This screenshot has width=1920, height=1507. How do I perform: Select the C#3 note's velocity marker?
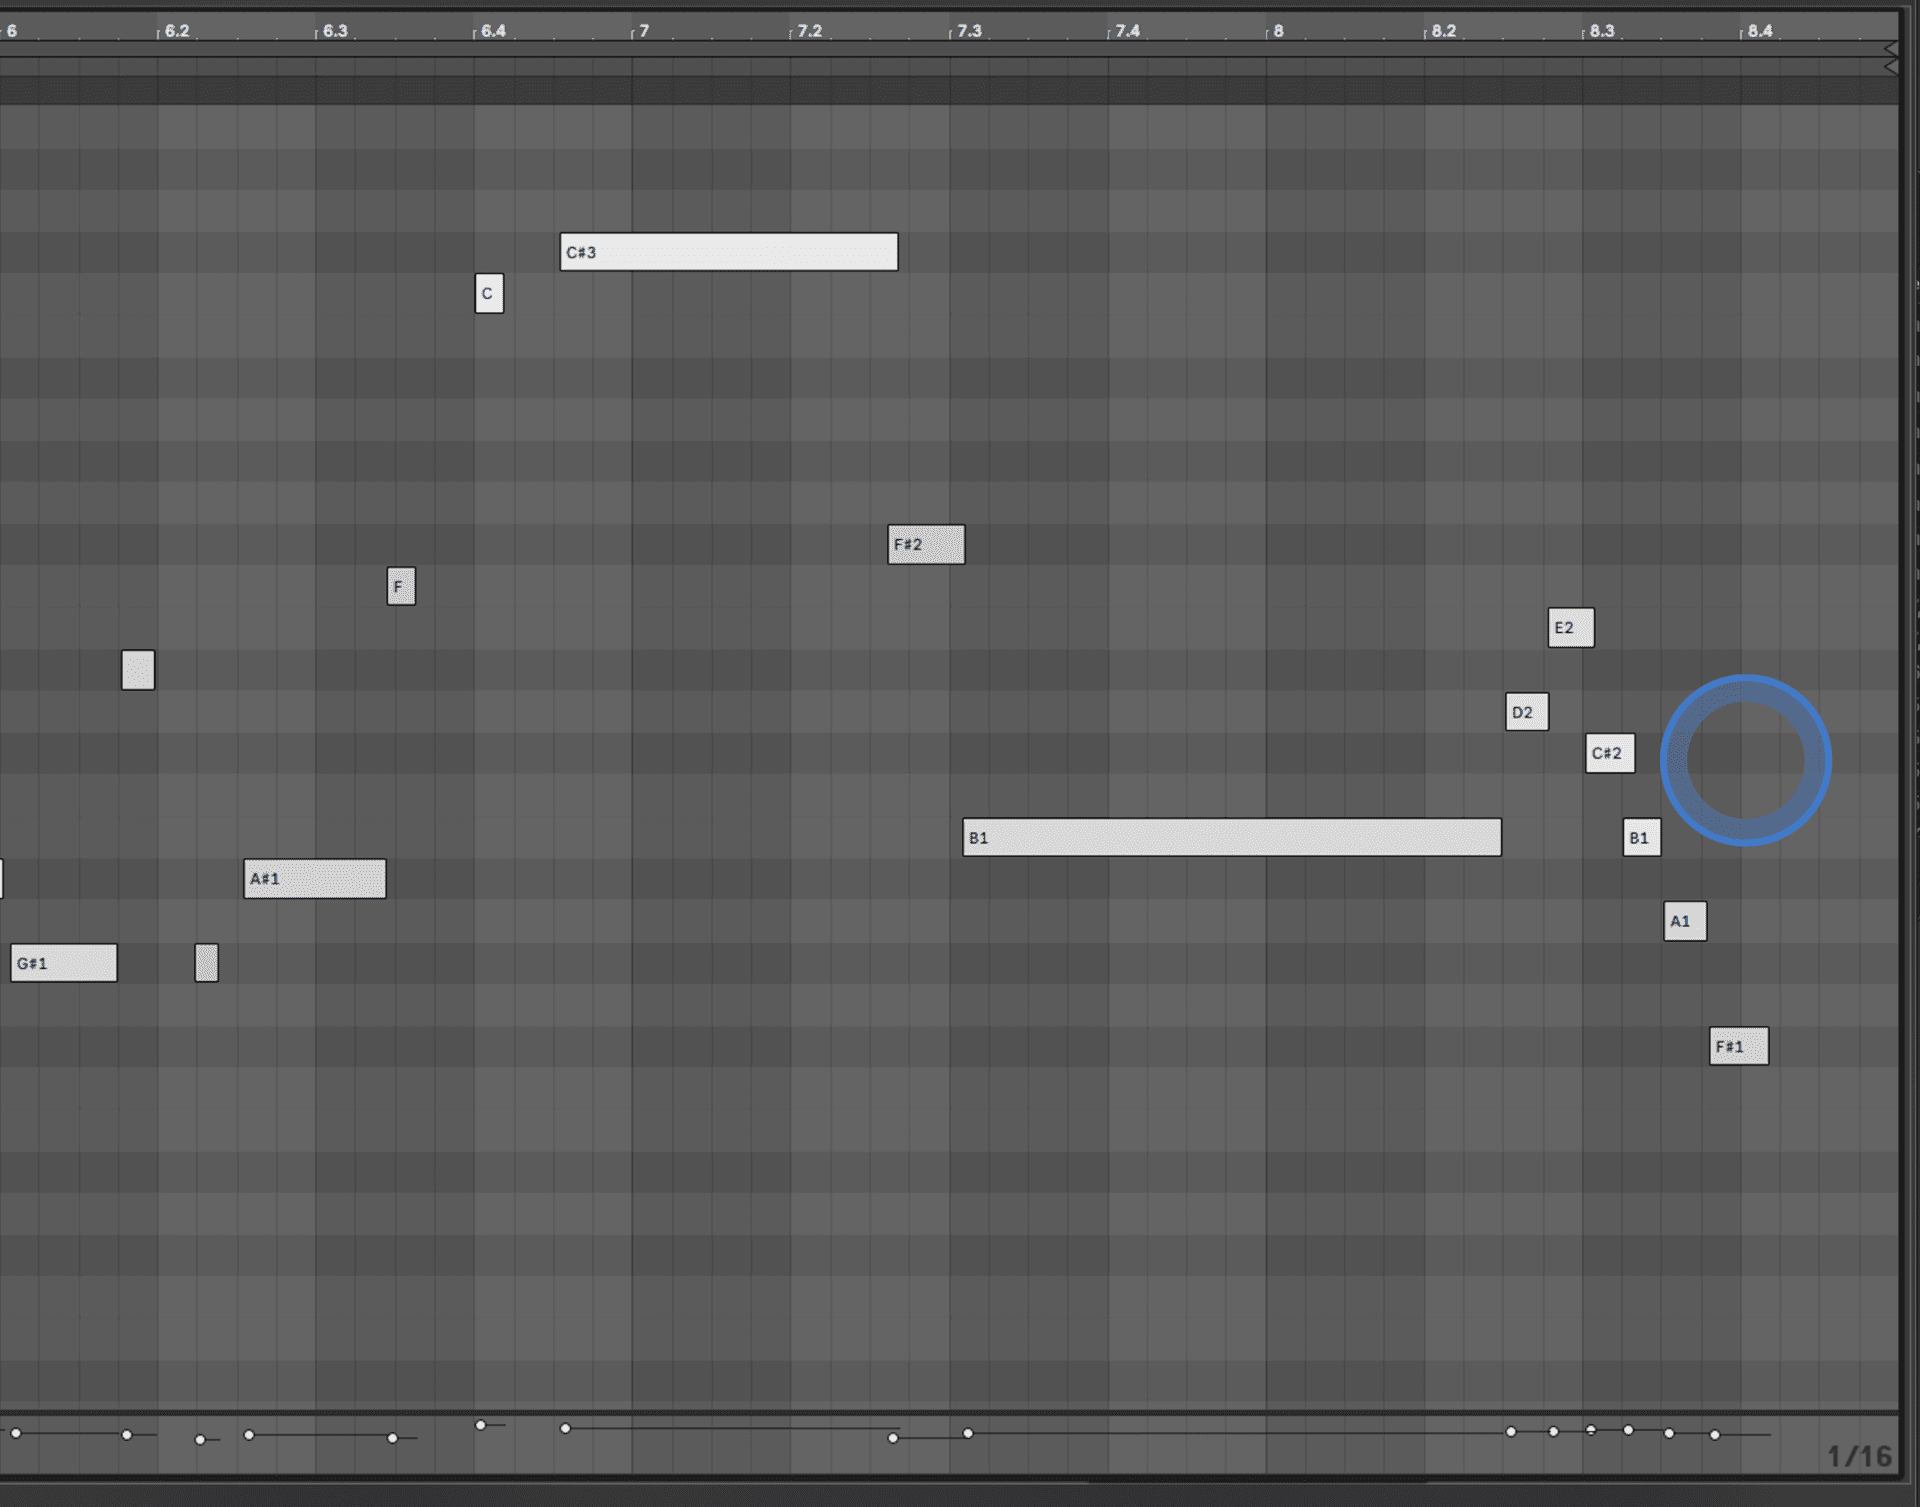[x=565, y=1429]
